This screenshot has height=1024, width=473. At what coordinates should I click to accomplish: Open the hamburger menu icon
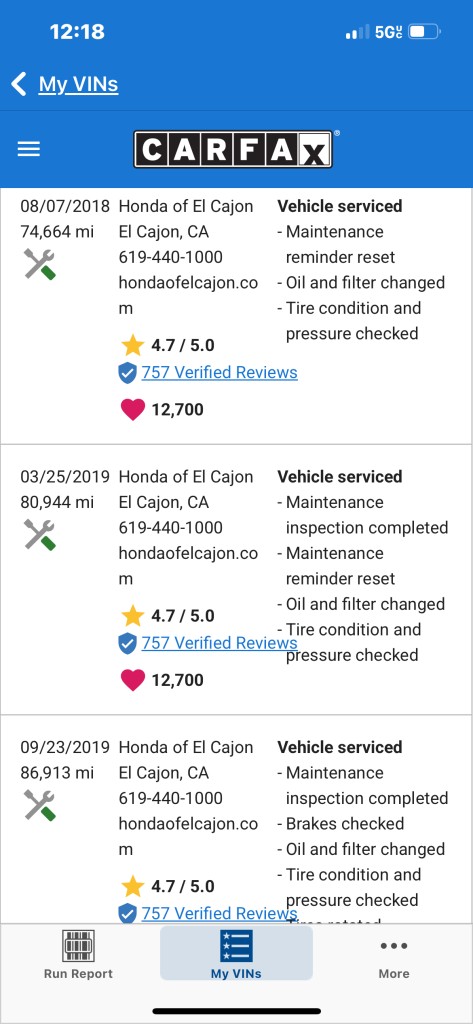click(29, 149)
